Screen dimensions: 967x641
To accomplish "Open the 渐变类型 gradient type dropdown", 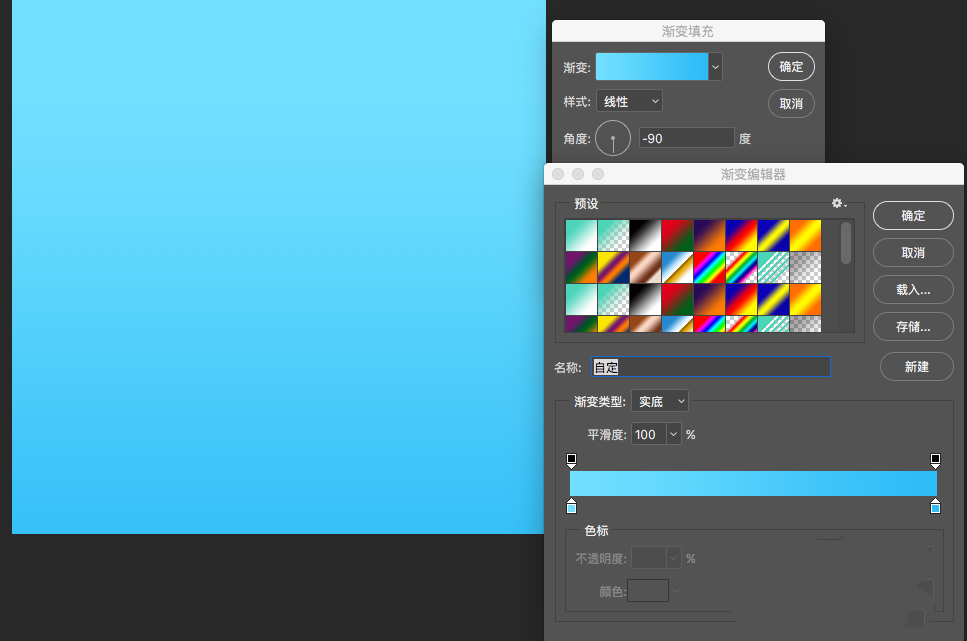I will click(659, 402).
